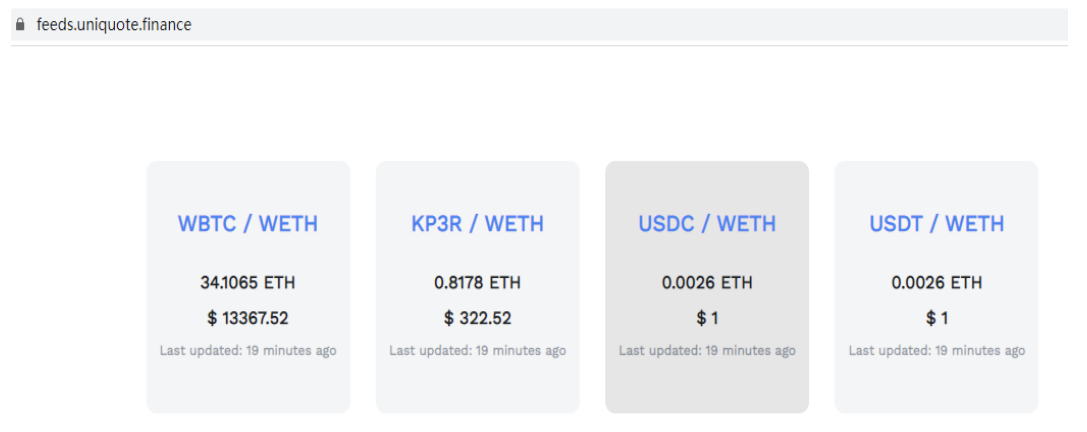Viewport: 1087px width, 432px height.
Task: Click the 0.8178 ETH price value
Action: [x=478, y=283]
